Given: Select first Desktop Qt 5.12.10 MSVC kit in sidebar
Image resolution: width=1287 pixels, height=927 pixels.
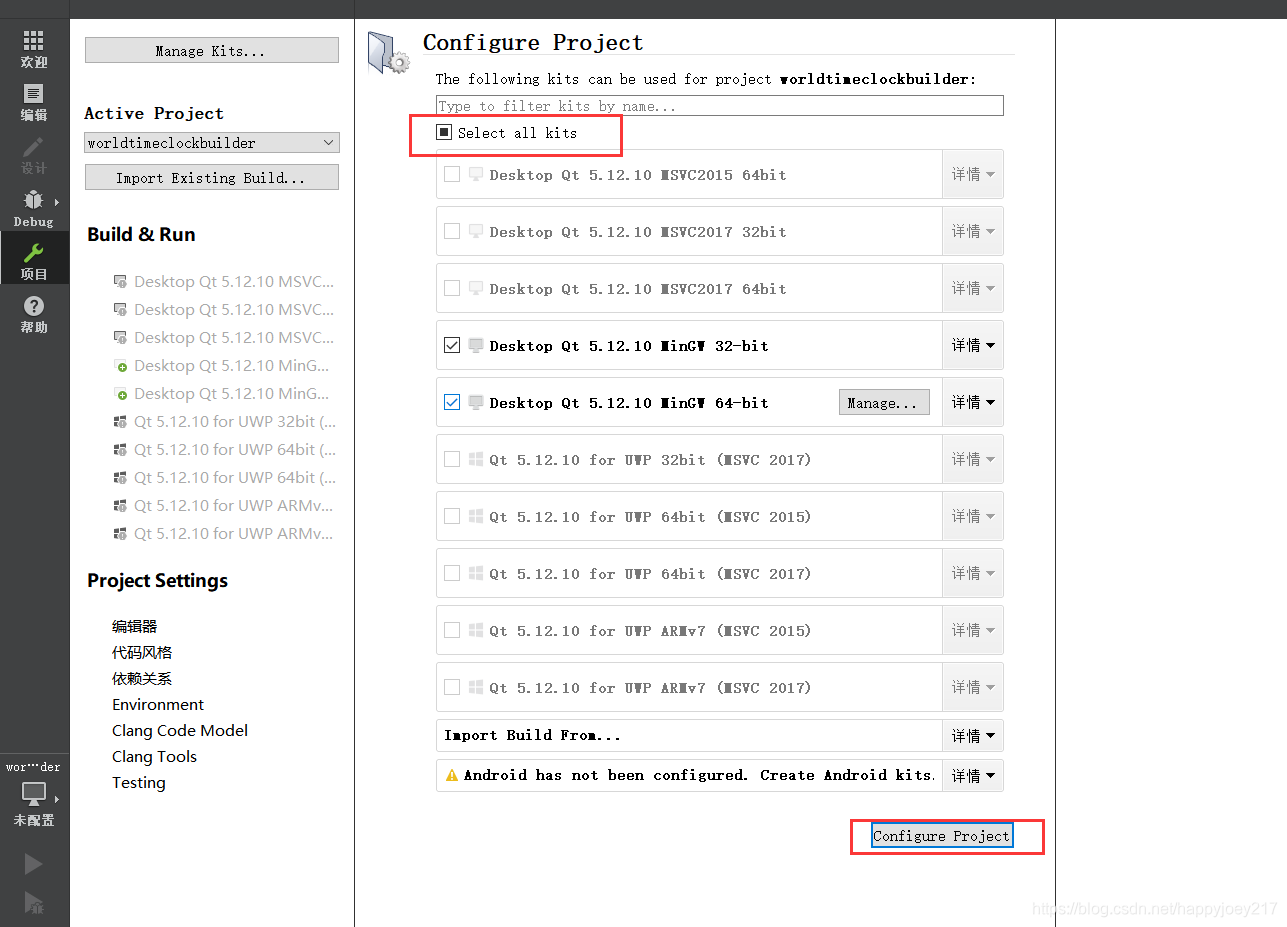Looking at the screenshot, I should point(224,281).
